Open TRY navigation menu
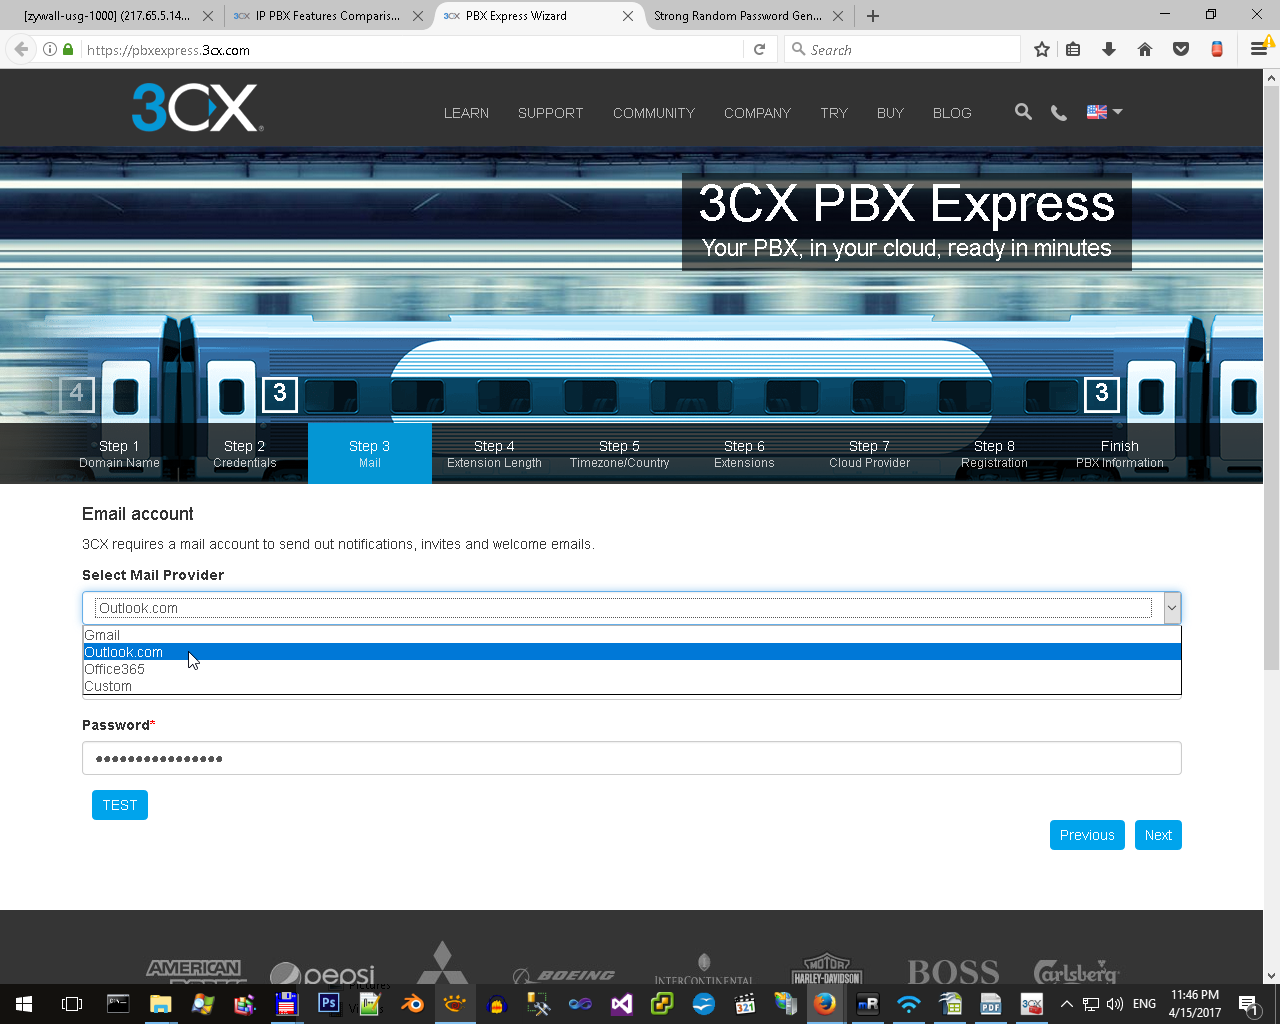This screenshot has width=1280, height=1024. pyautogui.click(x=834, y=113)
